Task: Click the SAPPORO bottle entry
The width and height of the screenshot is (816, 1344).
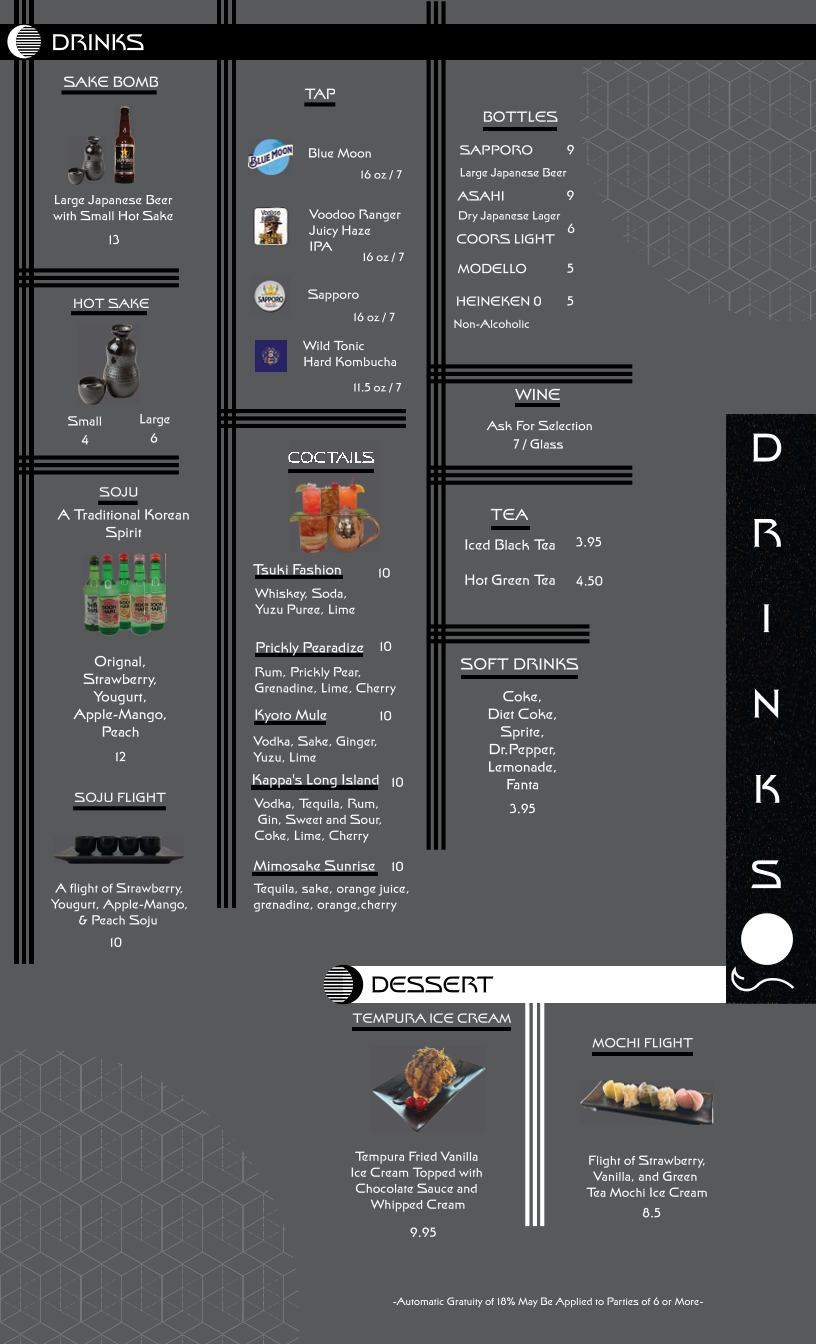Action: pos(496,150)
